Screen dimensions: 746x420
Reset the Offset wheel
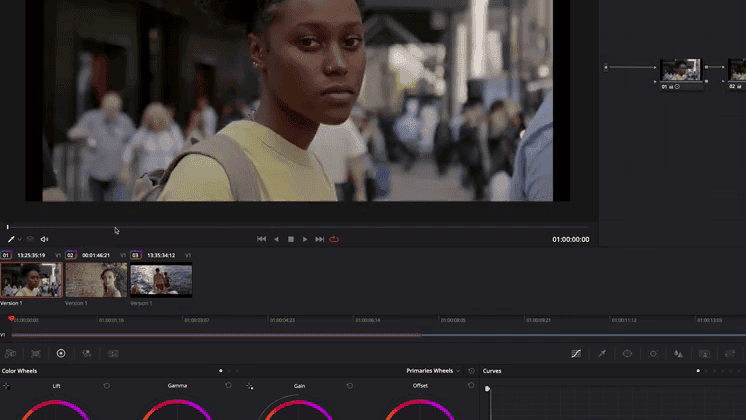tap(471, 386)
